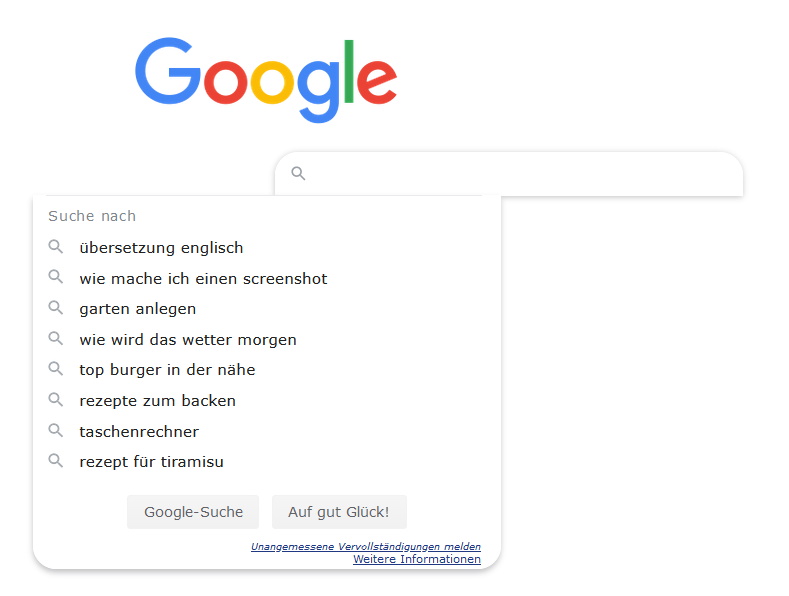Click search icon beside 'top burger in der nähe'
The height and width of the screenshot is (596, 789).
pyautogui.click(x=56, y=369)
